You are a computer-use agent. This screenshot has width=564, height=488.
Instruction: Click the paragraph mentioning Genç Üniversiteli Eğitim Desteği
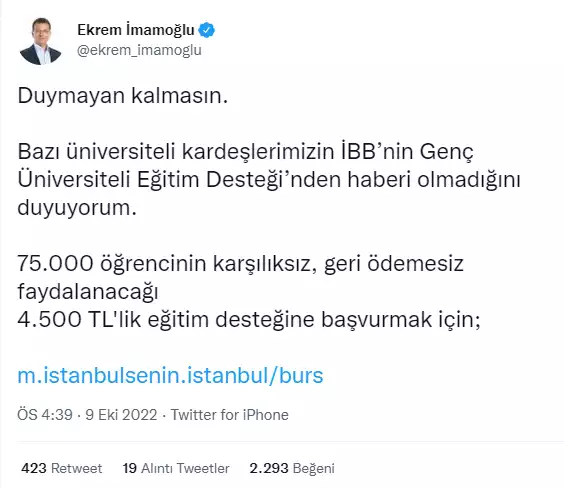click(269, 179)
